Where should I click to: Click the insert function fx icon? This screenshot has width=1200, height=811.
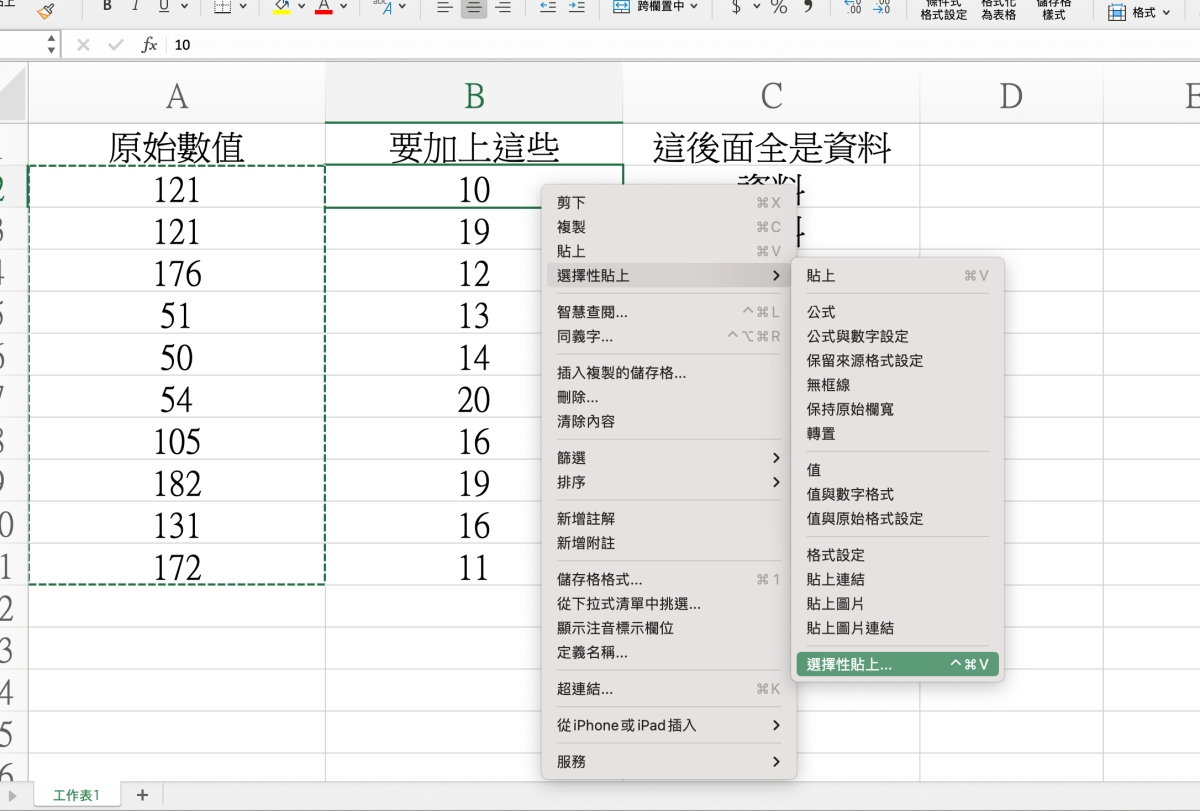click(149, 45)
